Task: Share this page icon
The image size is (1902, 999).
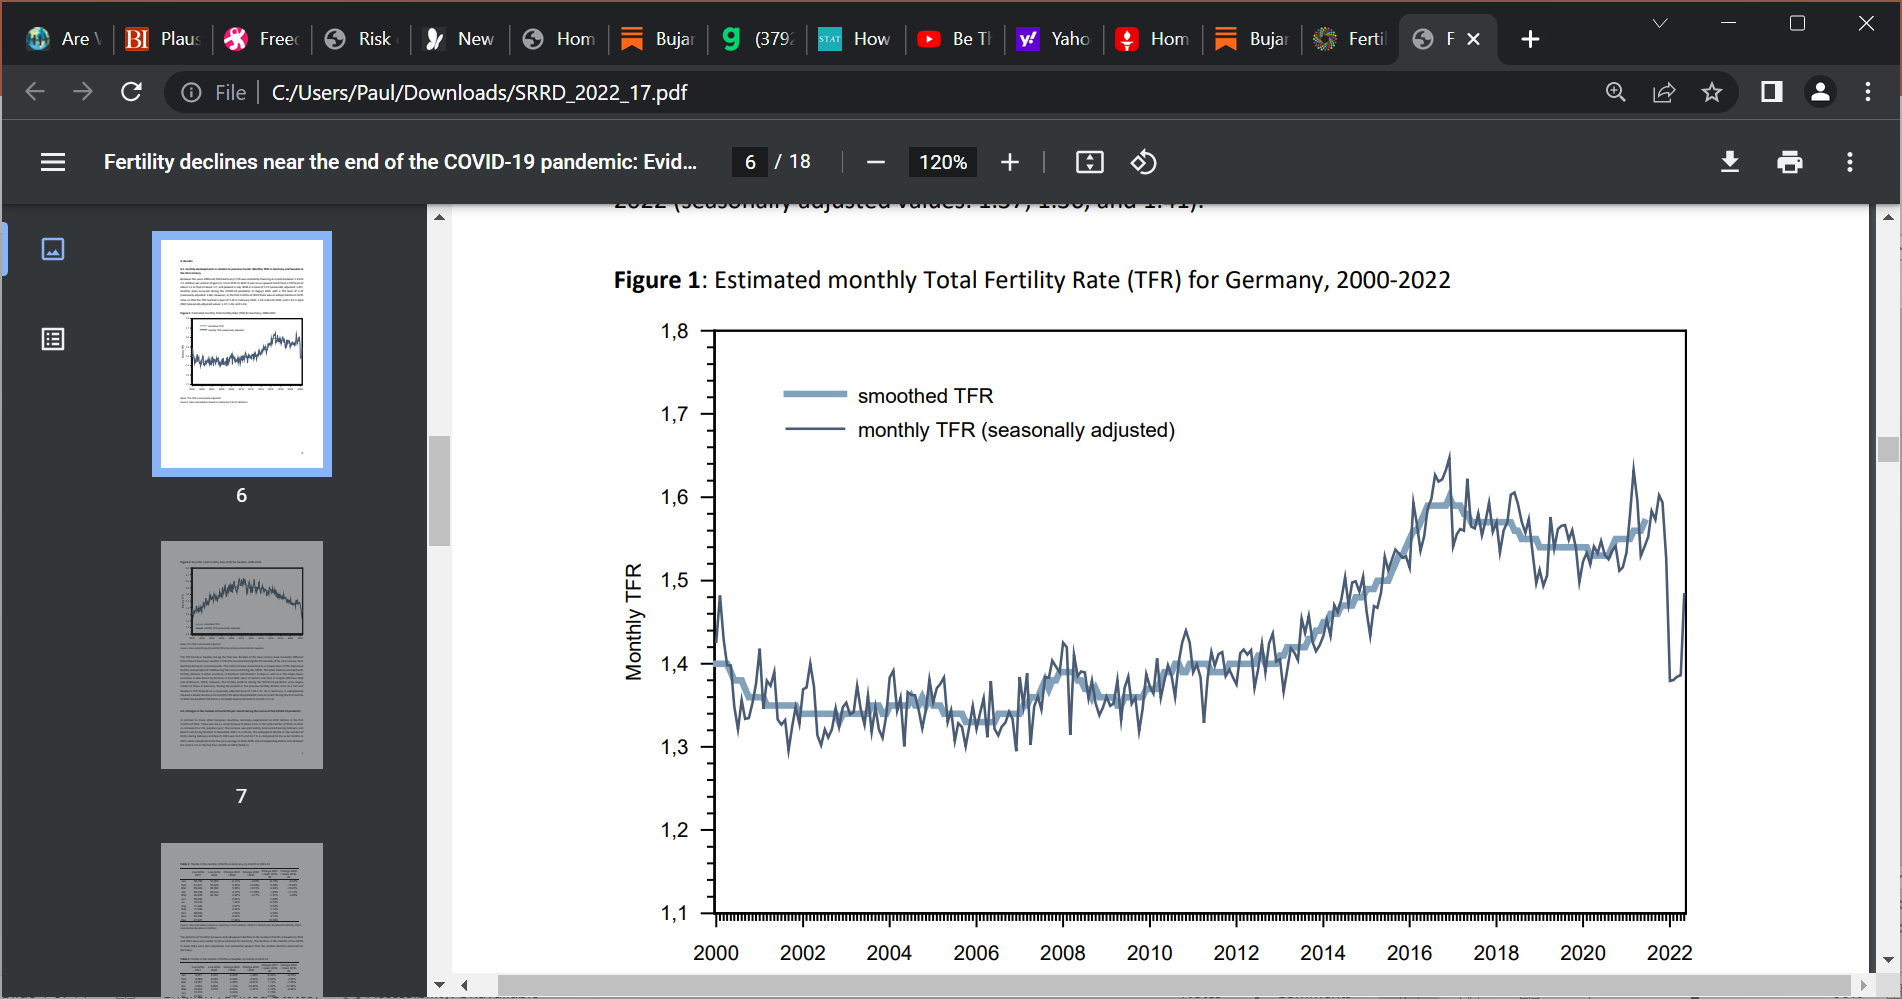Action: click(1664, 92)
